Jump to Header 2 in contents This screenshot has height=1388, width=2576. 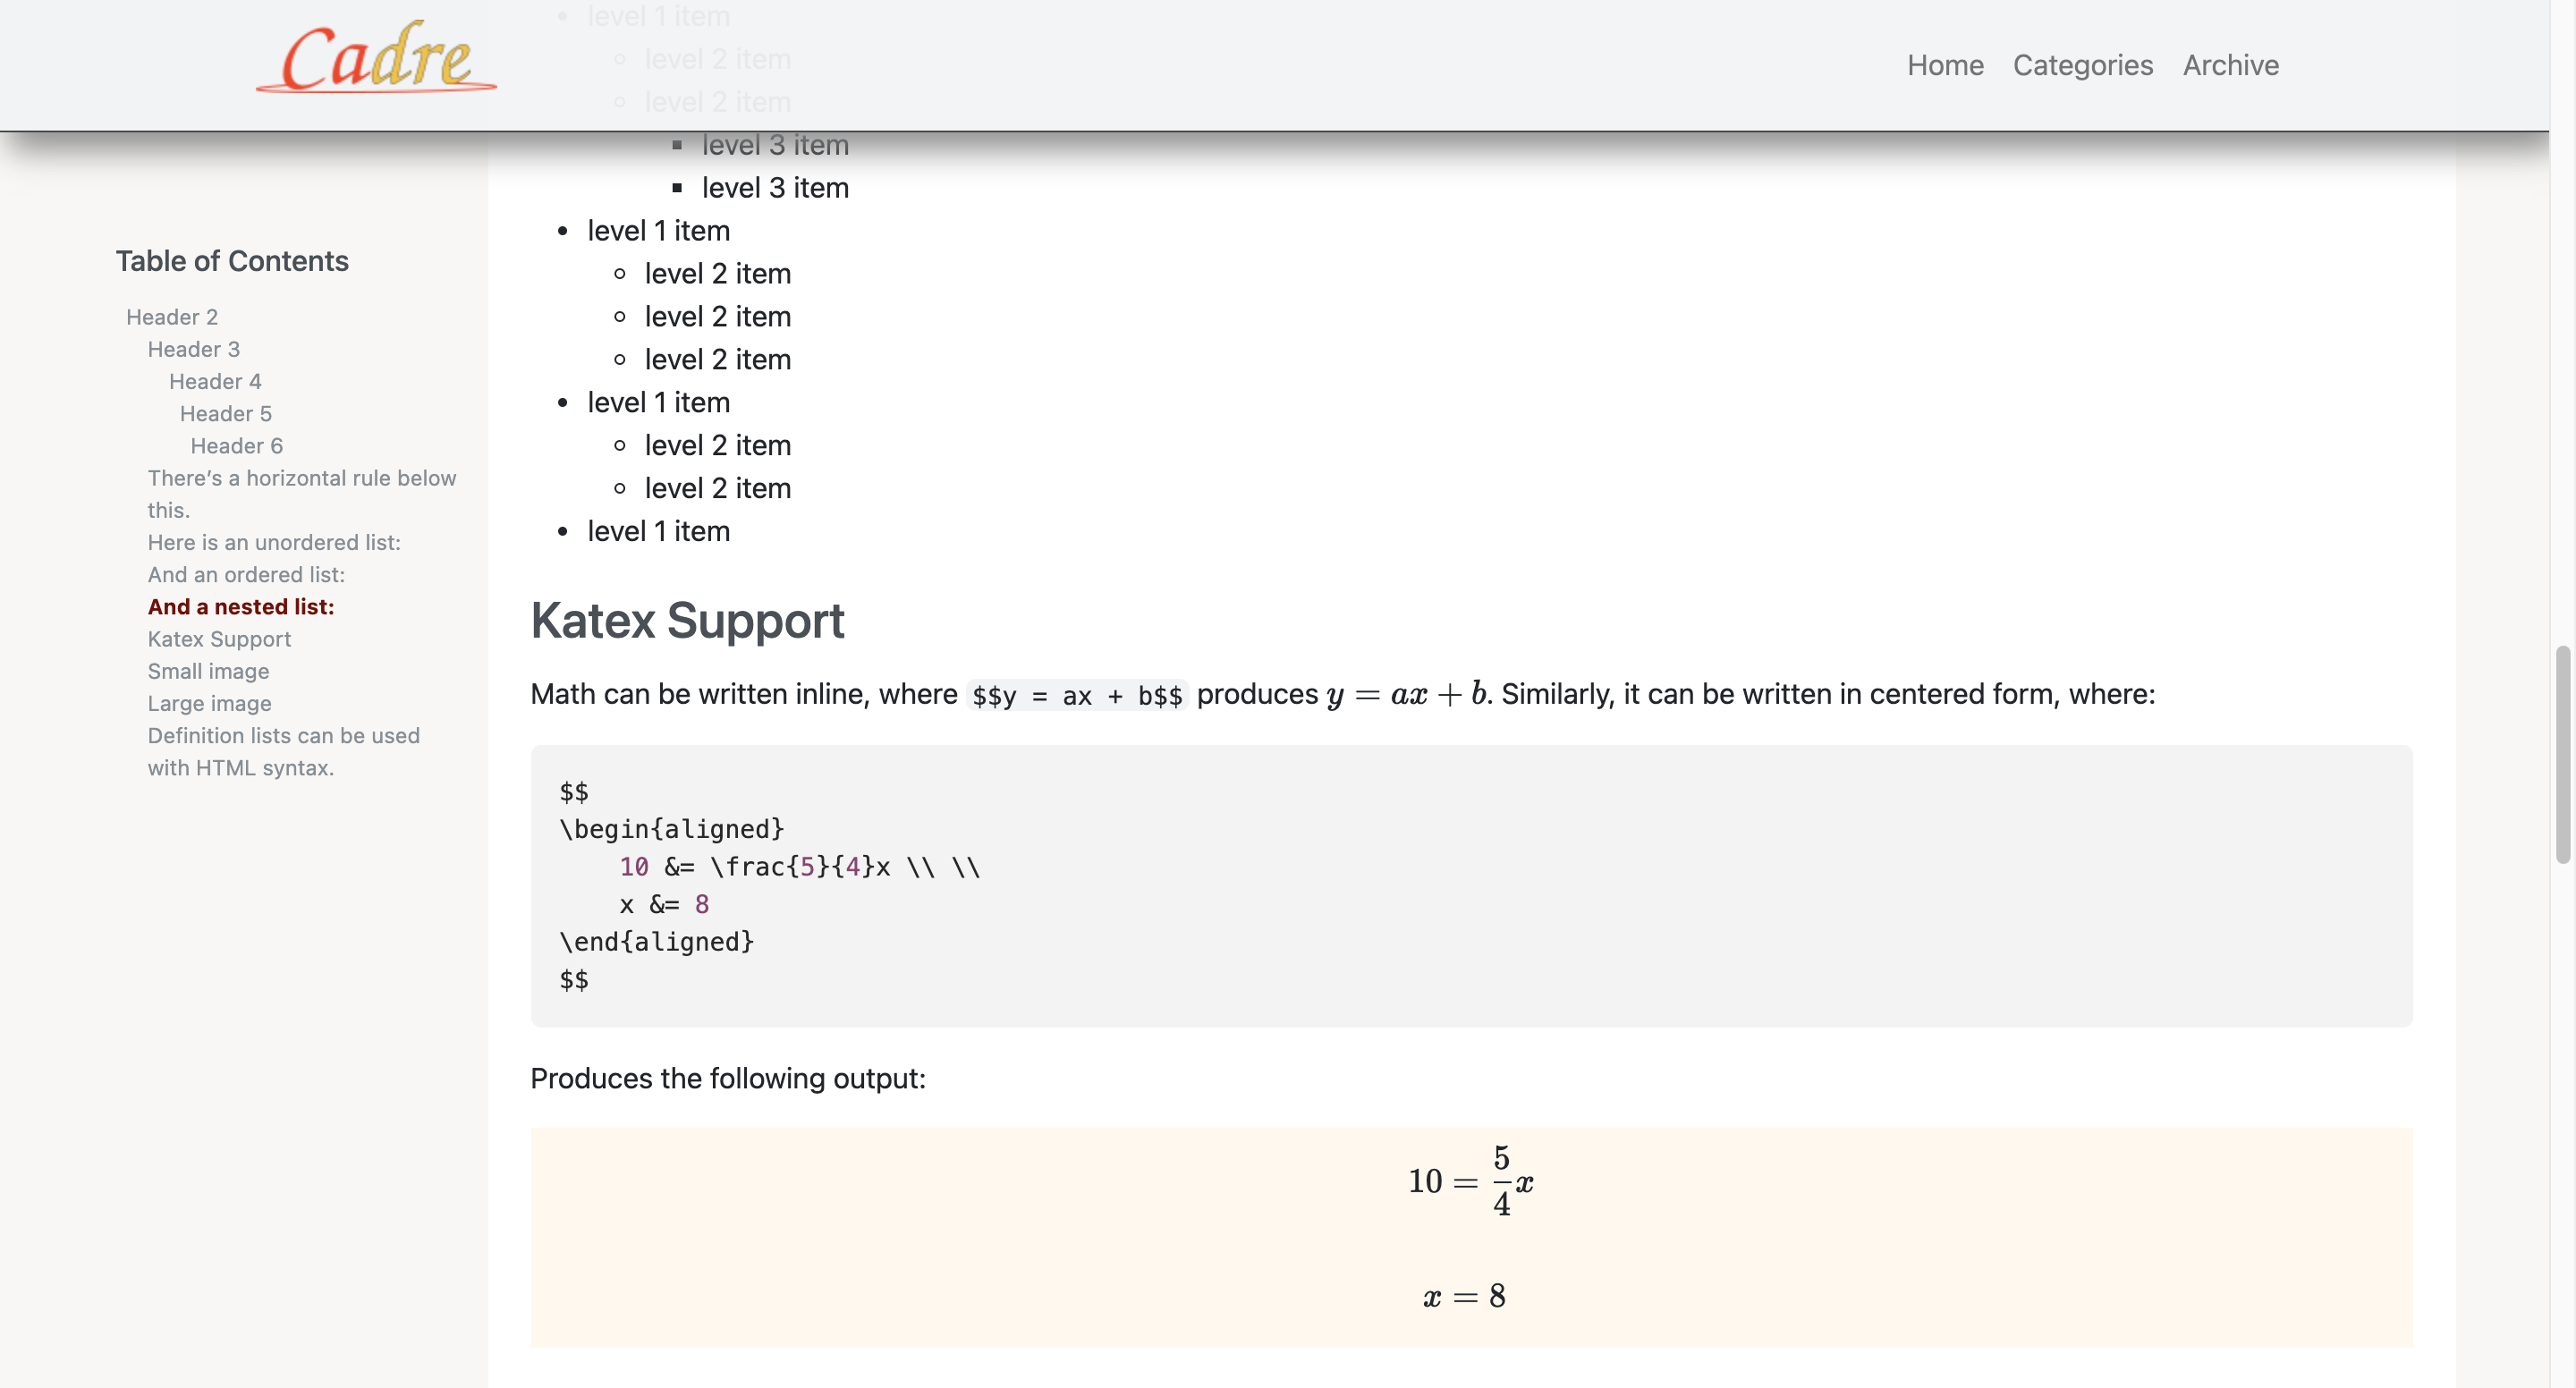point(172,317)
